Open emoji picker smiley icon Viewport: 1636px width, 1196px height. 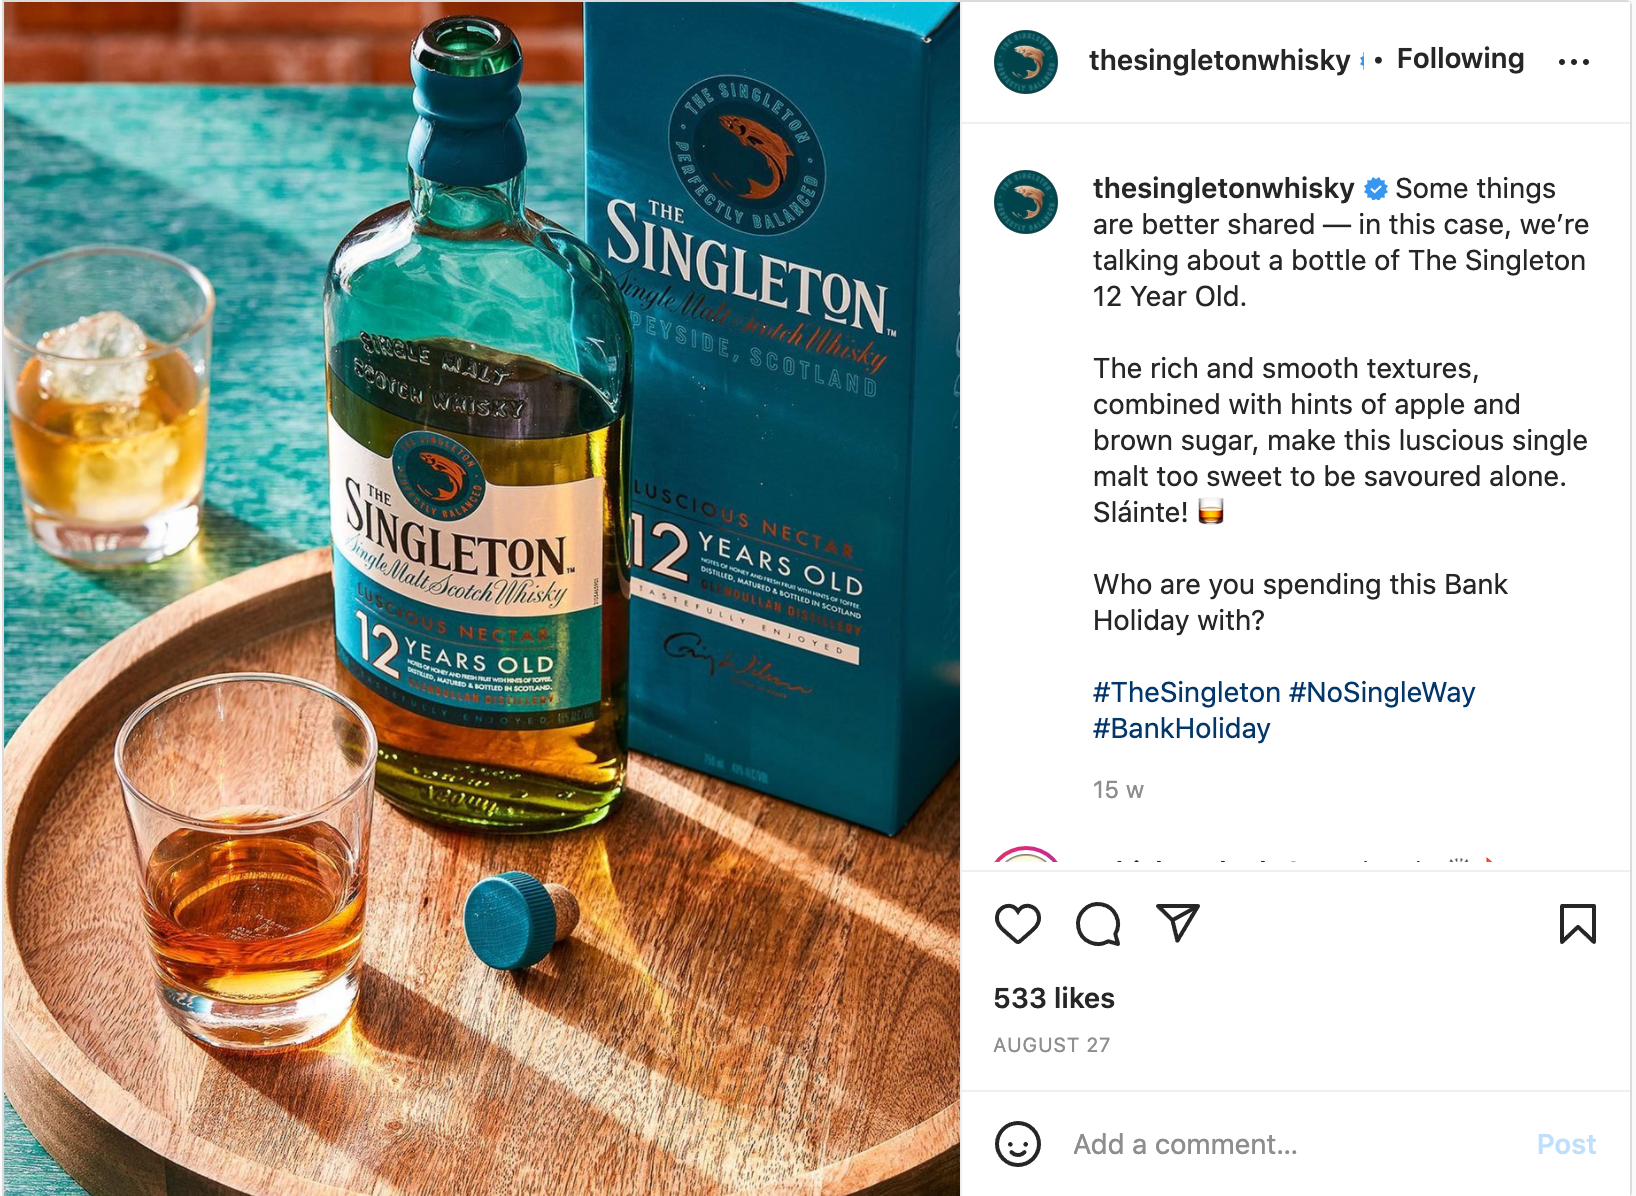pos(1018,1144)
